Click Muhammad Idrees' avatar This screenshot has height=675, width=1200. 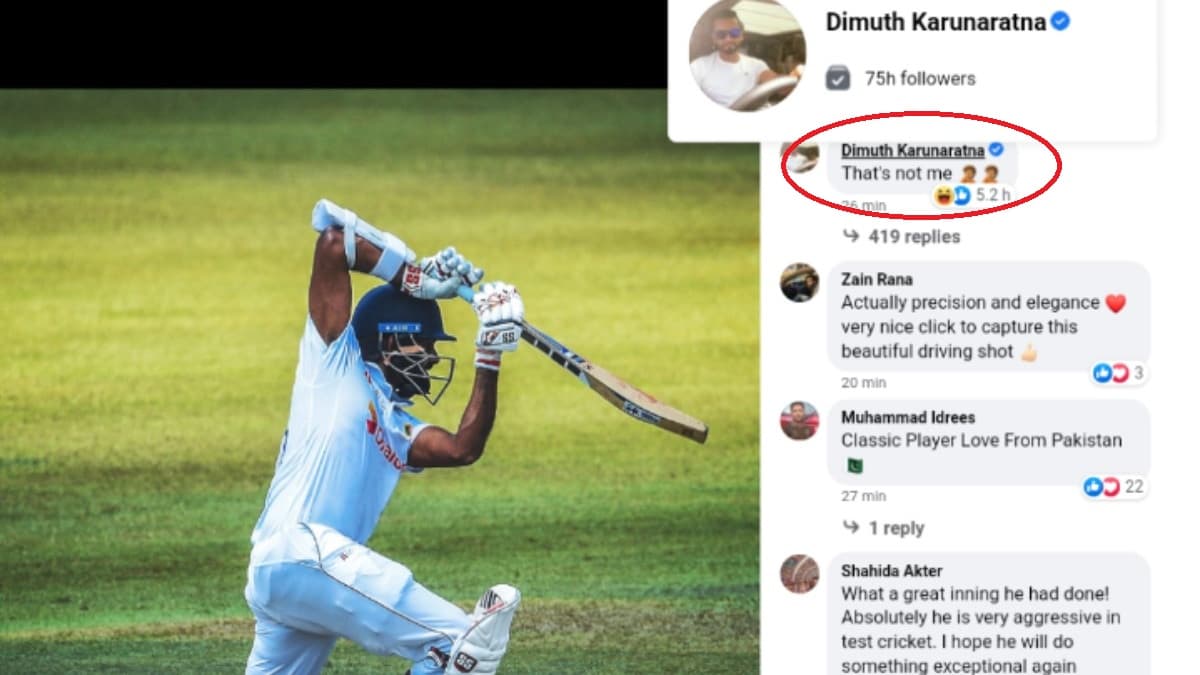tap(800, 420)
